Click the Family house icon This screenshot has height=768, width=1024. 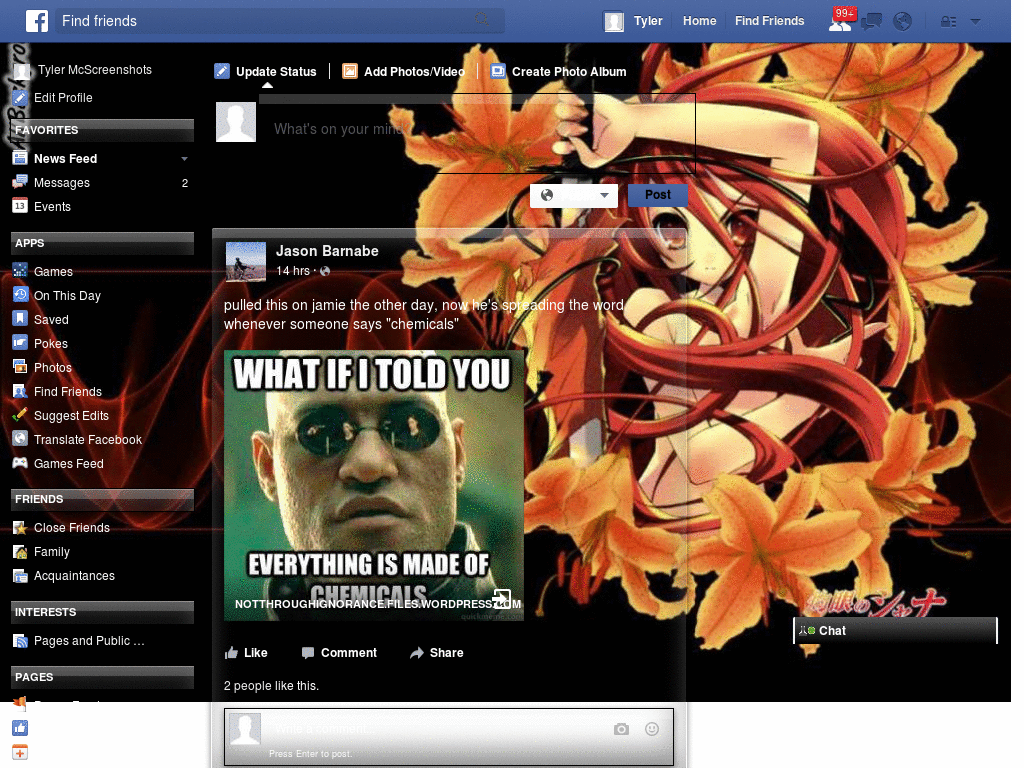point(20,551)
